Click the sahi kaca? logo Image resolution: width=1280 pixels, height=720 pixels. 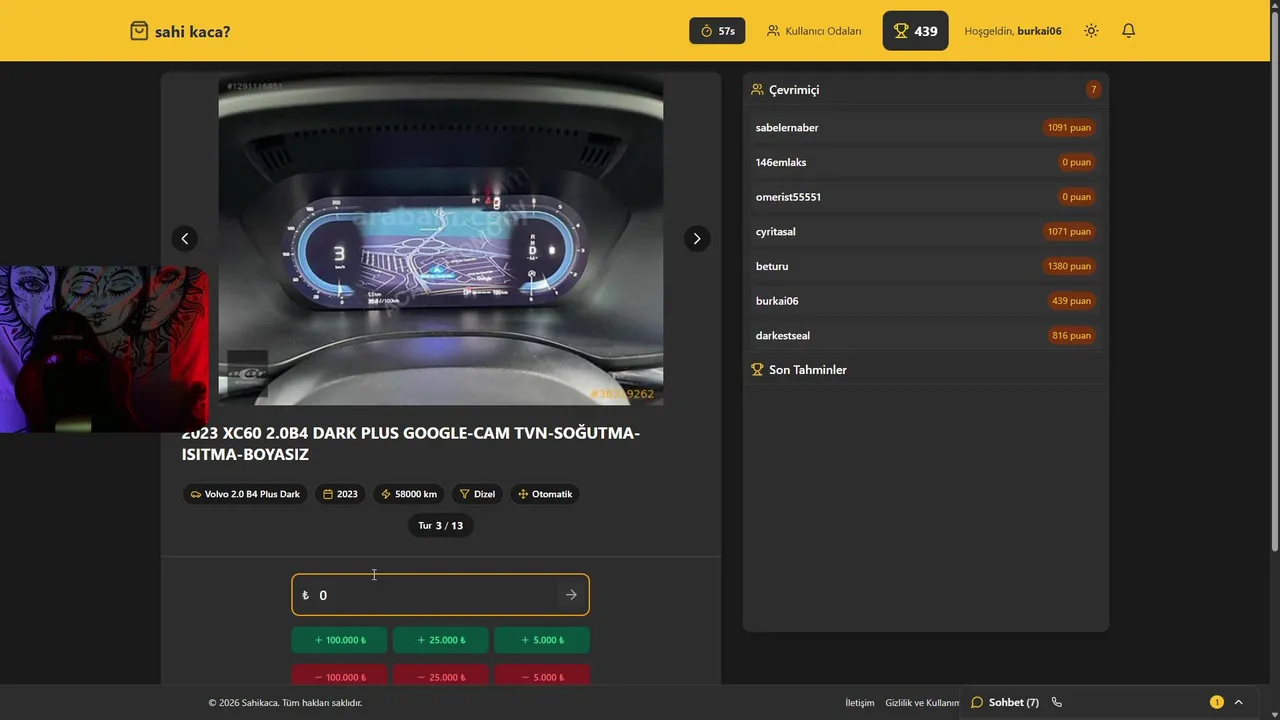tap(180, 31)
